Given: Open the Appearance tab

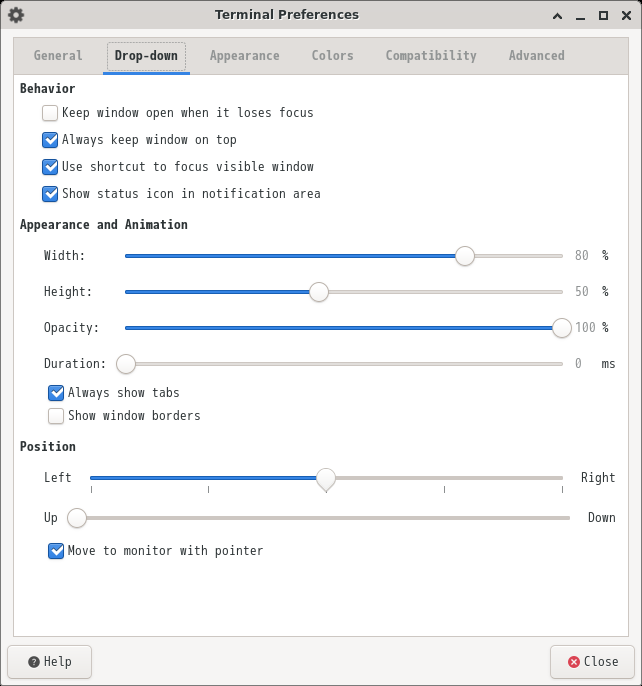Looking at the screenshot, I should pyautogui.click(x=245, y=56).
